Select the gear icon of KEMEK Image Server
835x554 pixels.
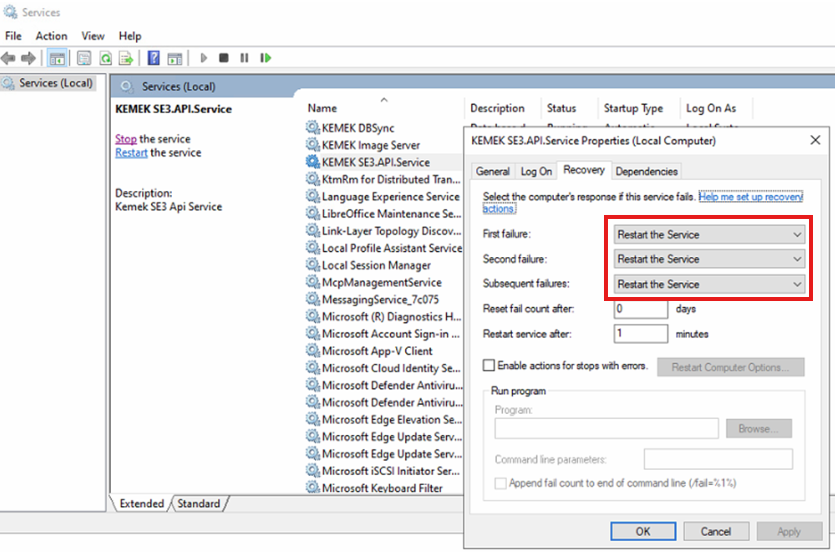pos(313,144)
